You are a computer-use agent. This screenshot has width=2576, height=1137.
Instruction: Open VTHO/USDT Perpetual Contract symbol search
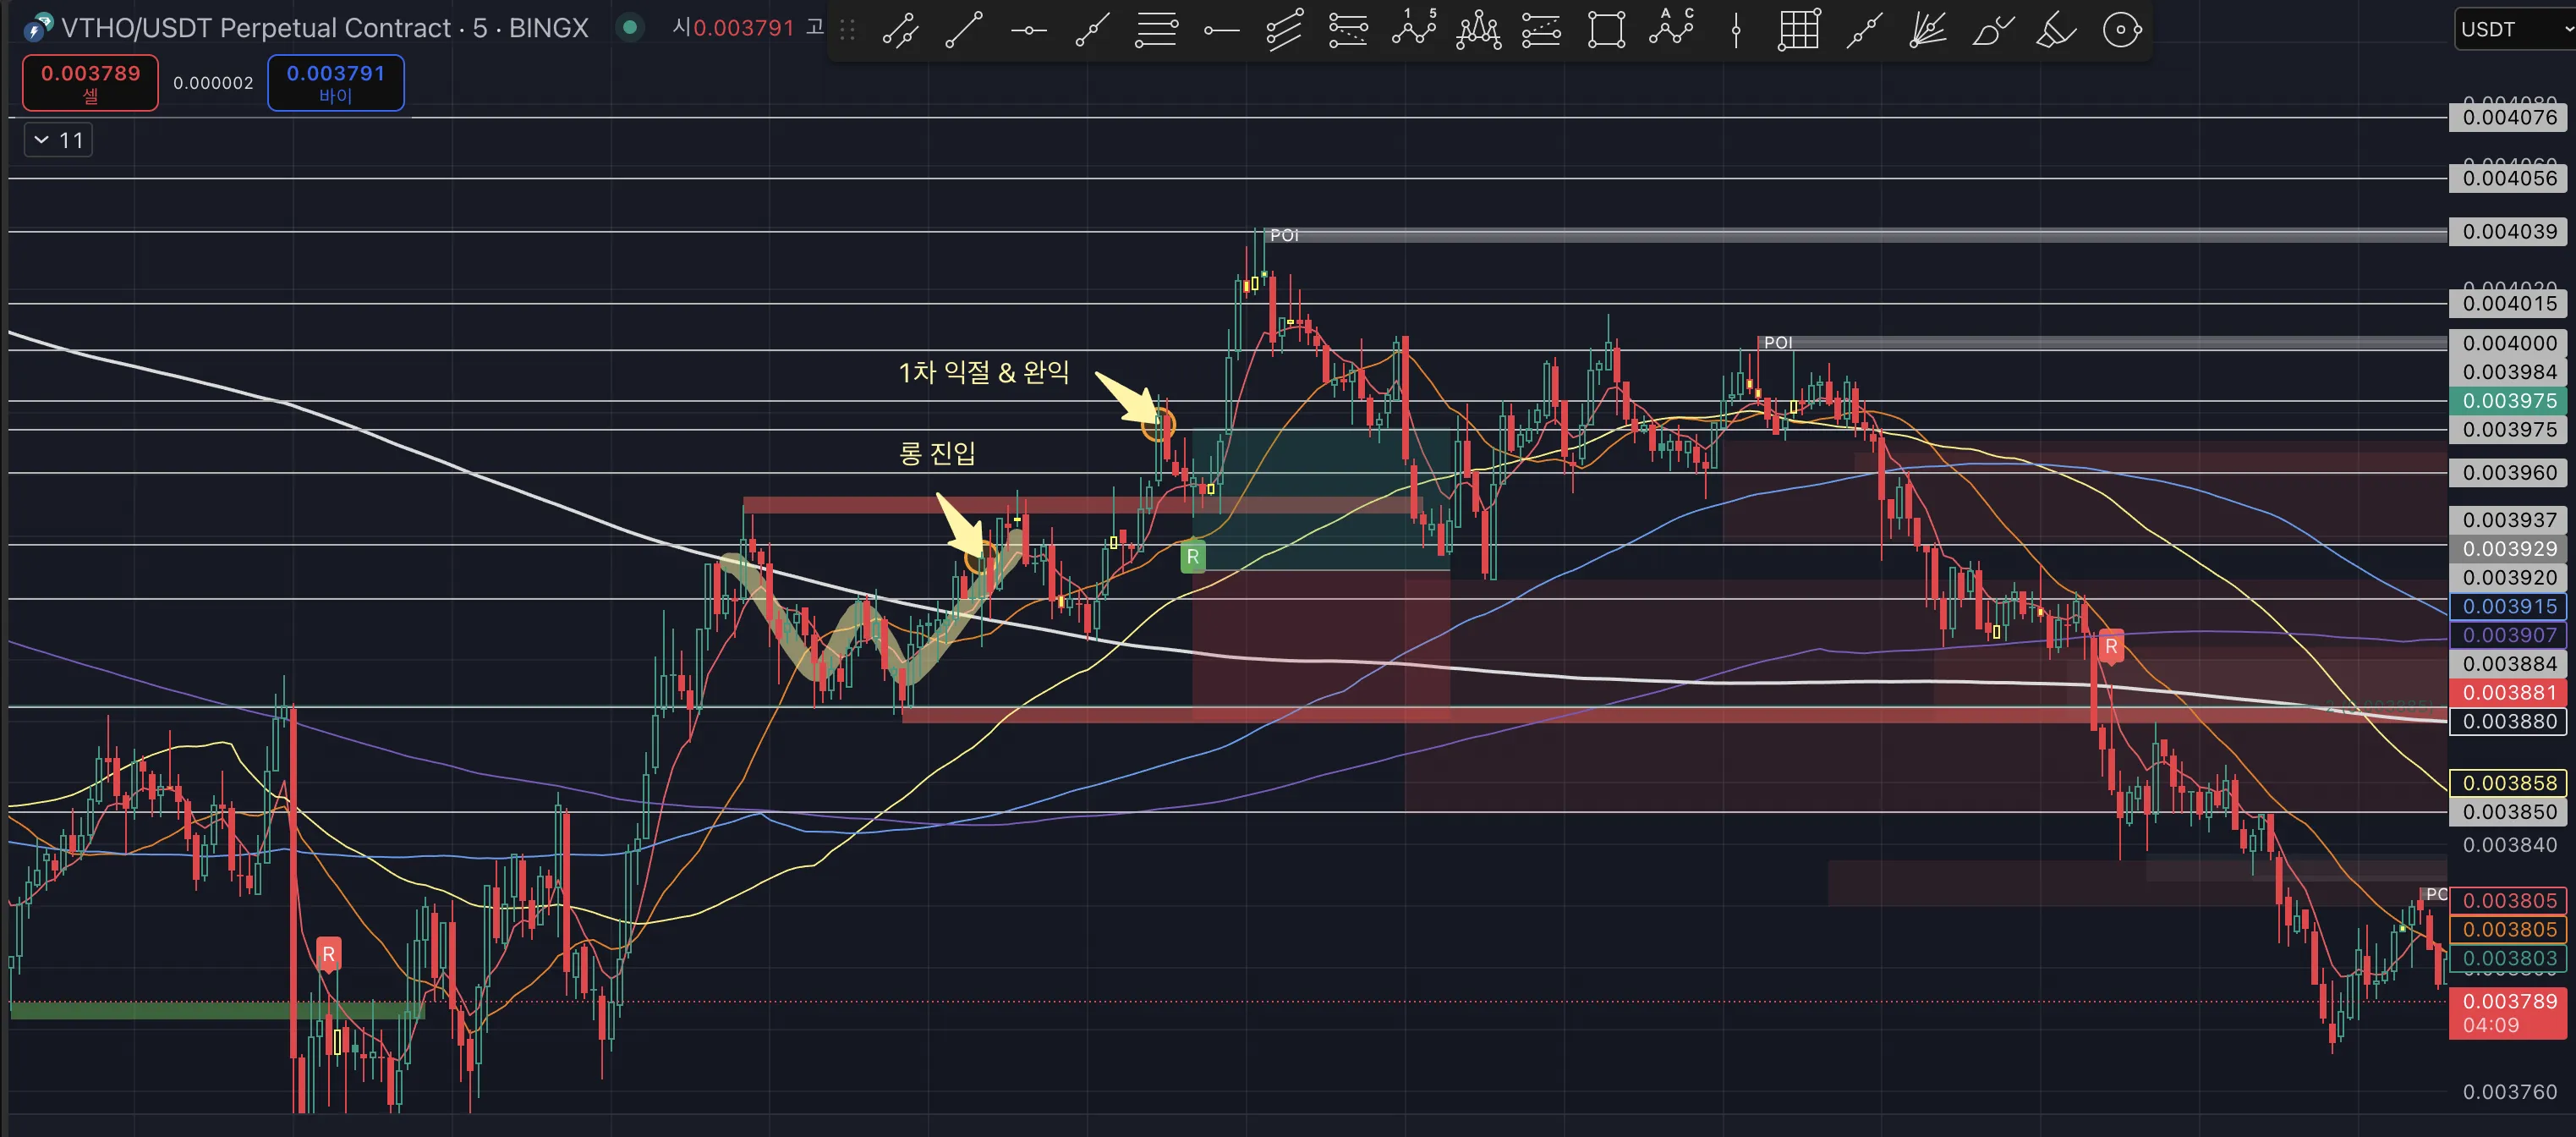click(324, 28)
